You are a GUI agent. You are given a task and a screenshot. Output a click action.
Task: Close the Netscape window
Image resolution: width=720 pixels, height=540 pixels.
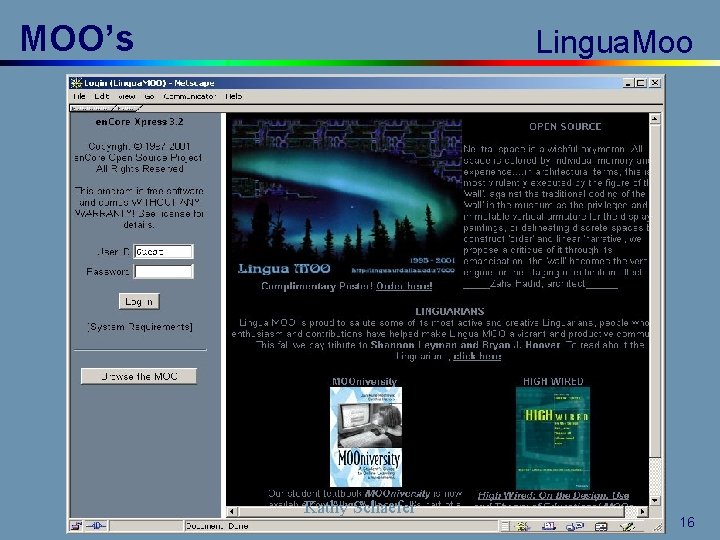point(655,83)
